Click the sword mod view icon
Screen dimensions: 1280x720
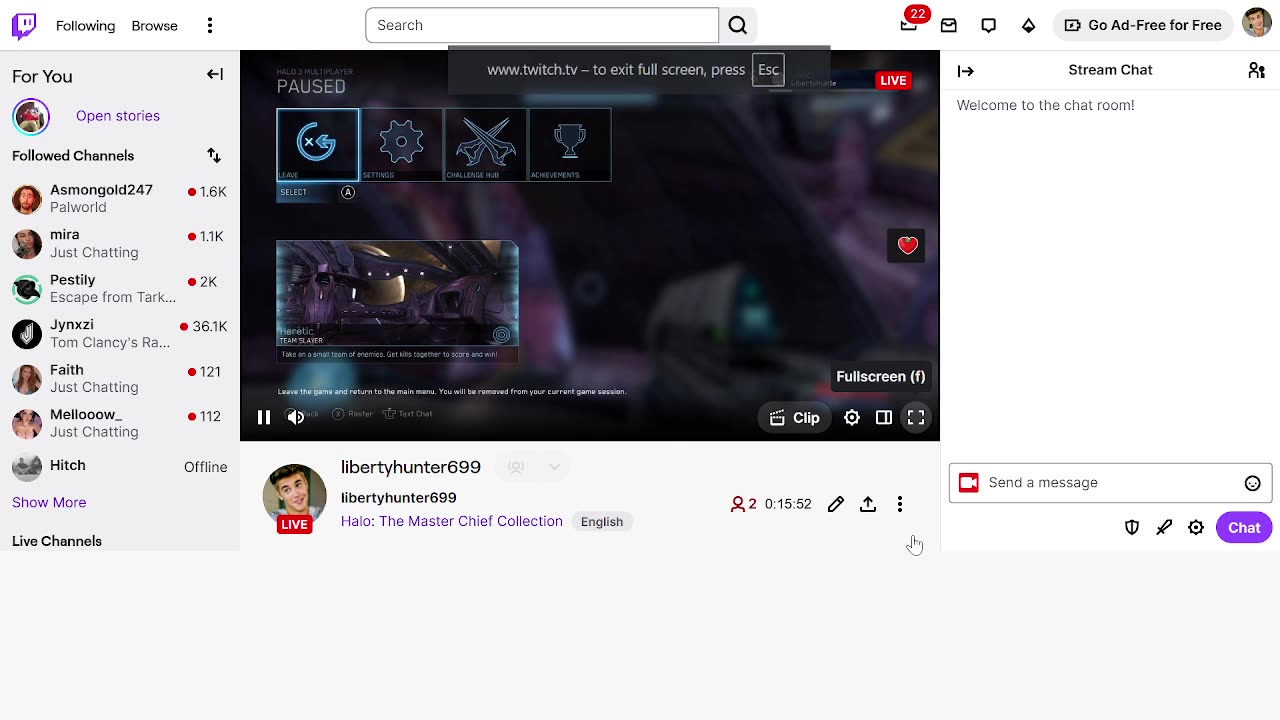click(1164, 528)
